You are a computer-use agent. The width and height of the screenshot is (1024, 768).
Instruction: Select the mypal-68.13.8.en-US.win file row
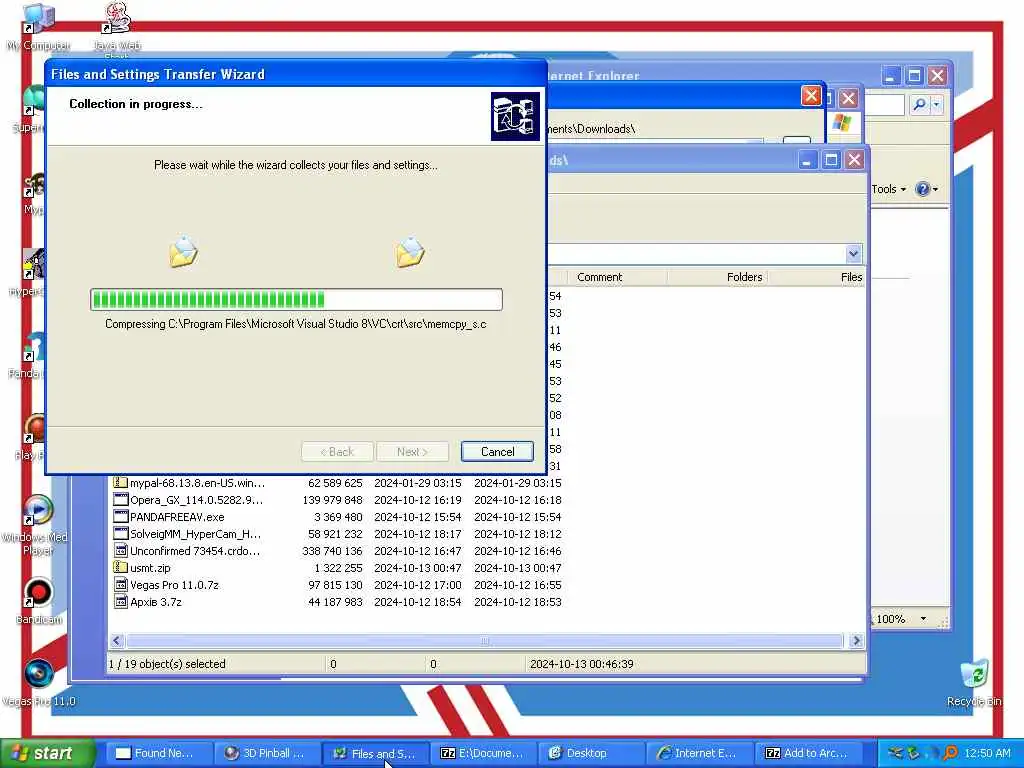point(338,483)
